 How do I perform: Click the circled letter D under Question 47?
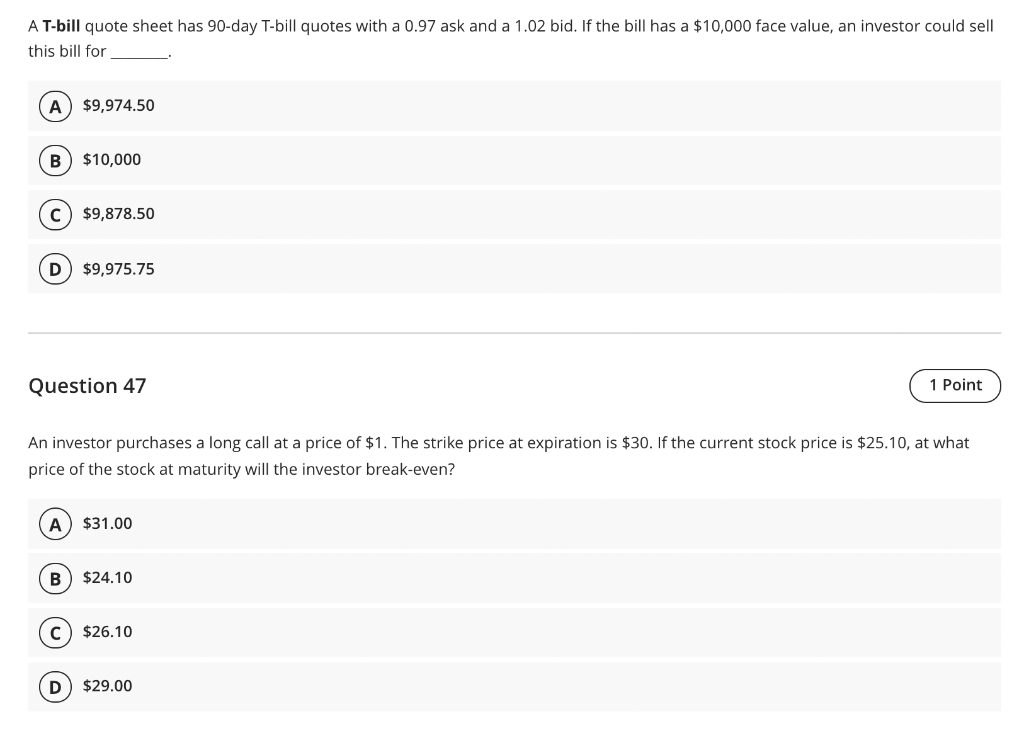coord(55,686)
